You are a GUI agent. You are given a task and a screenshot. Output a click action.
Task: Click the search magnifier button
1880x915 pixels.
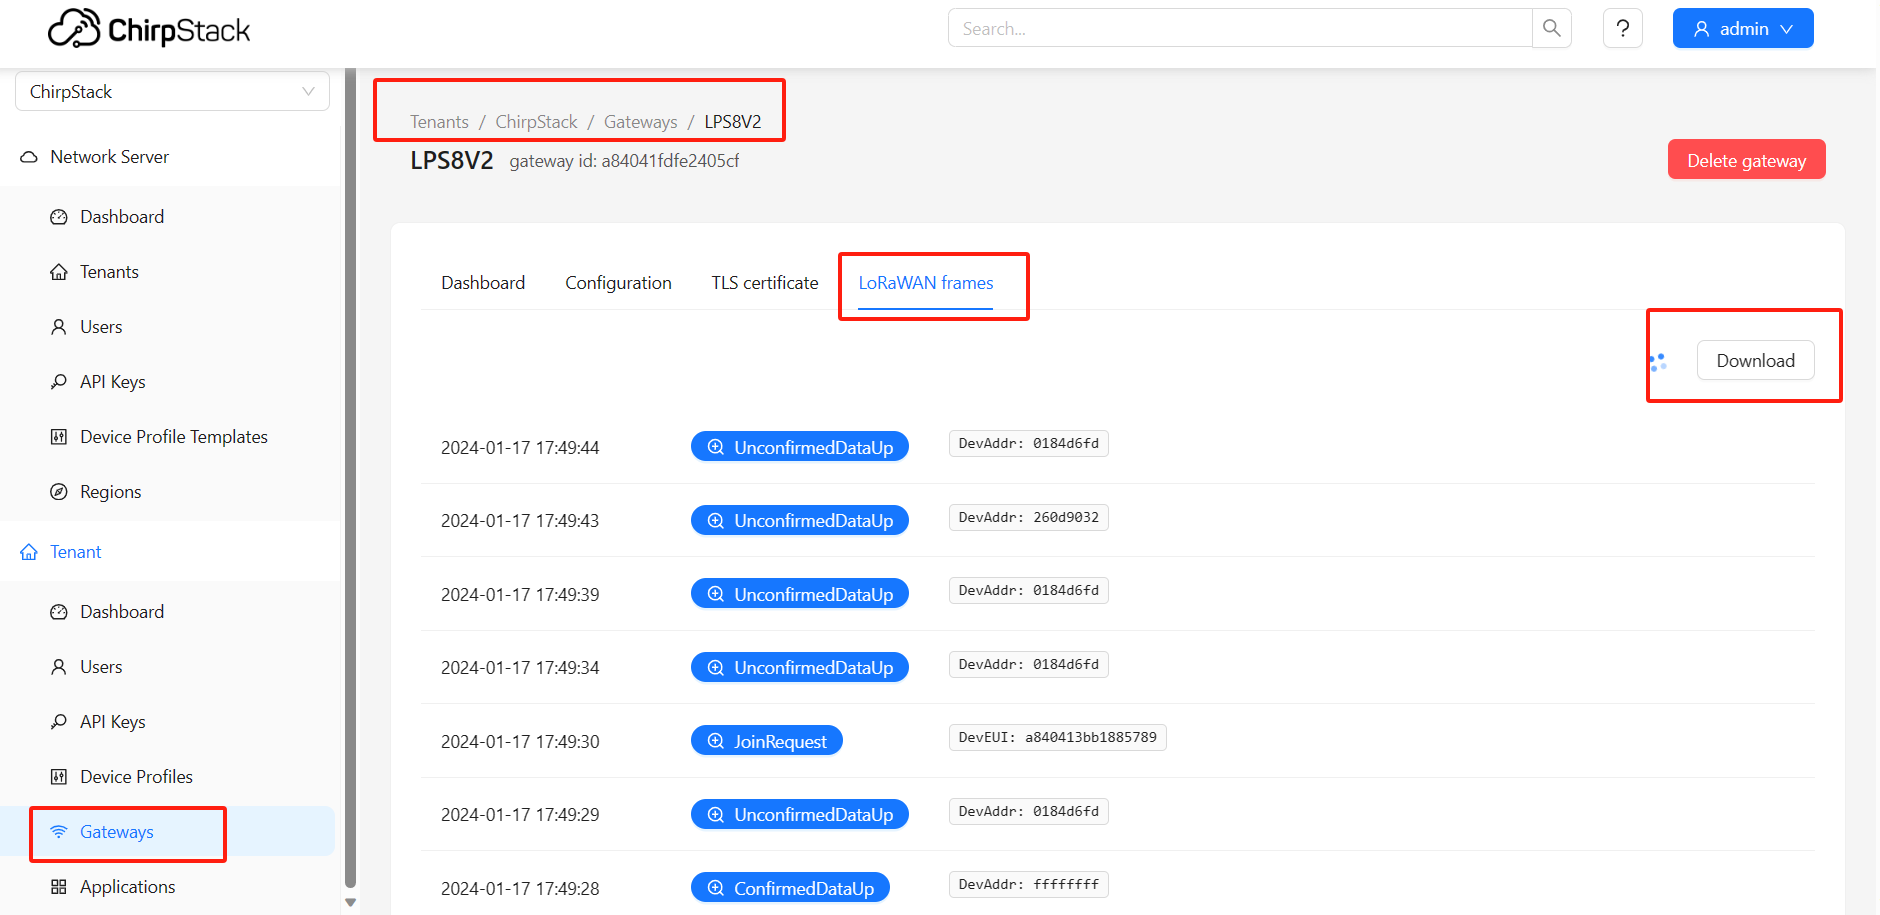point(1551,28)
